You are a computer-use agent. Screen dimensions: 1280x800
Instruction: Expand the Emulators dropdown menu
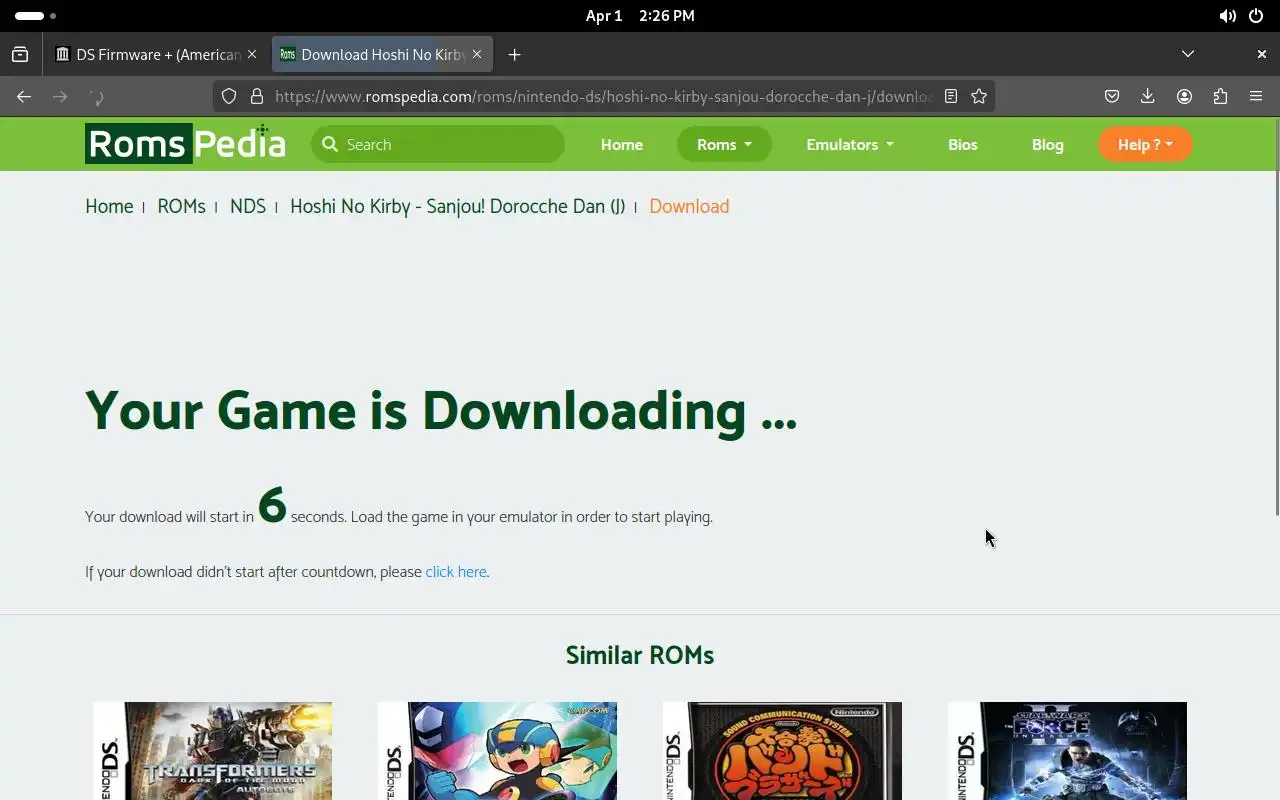850,144
